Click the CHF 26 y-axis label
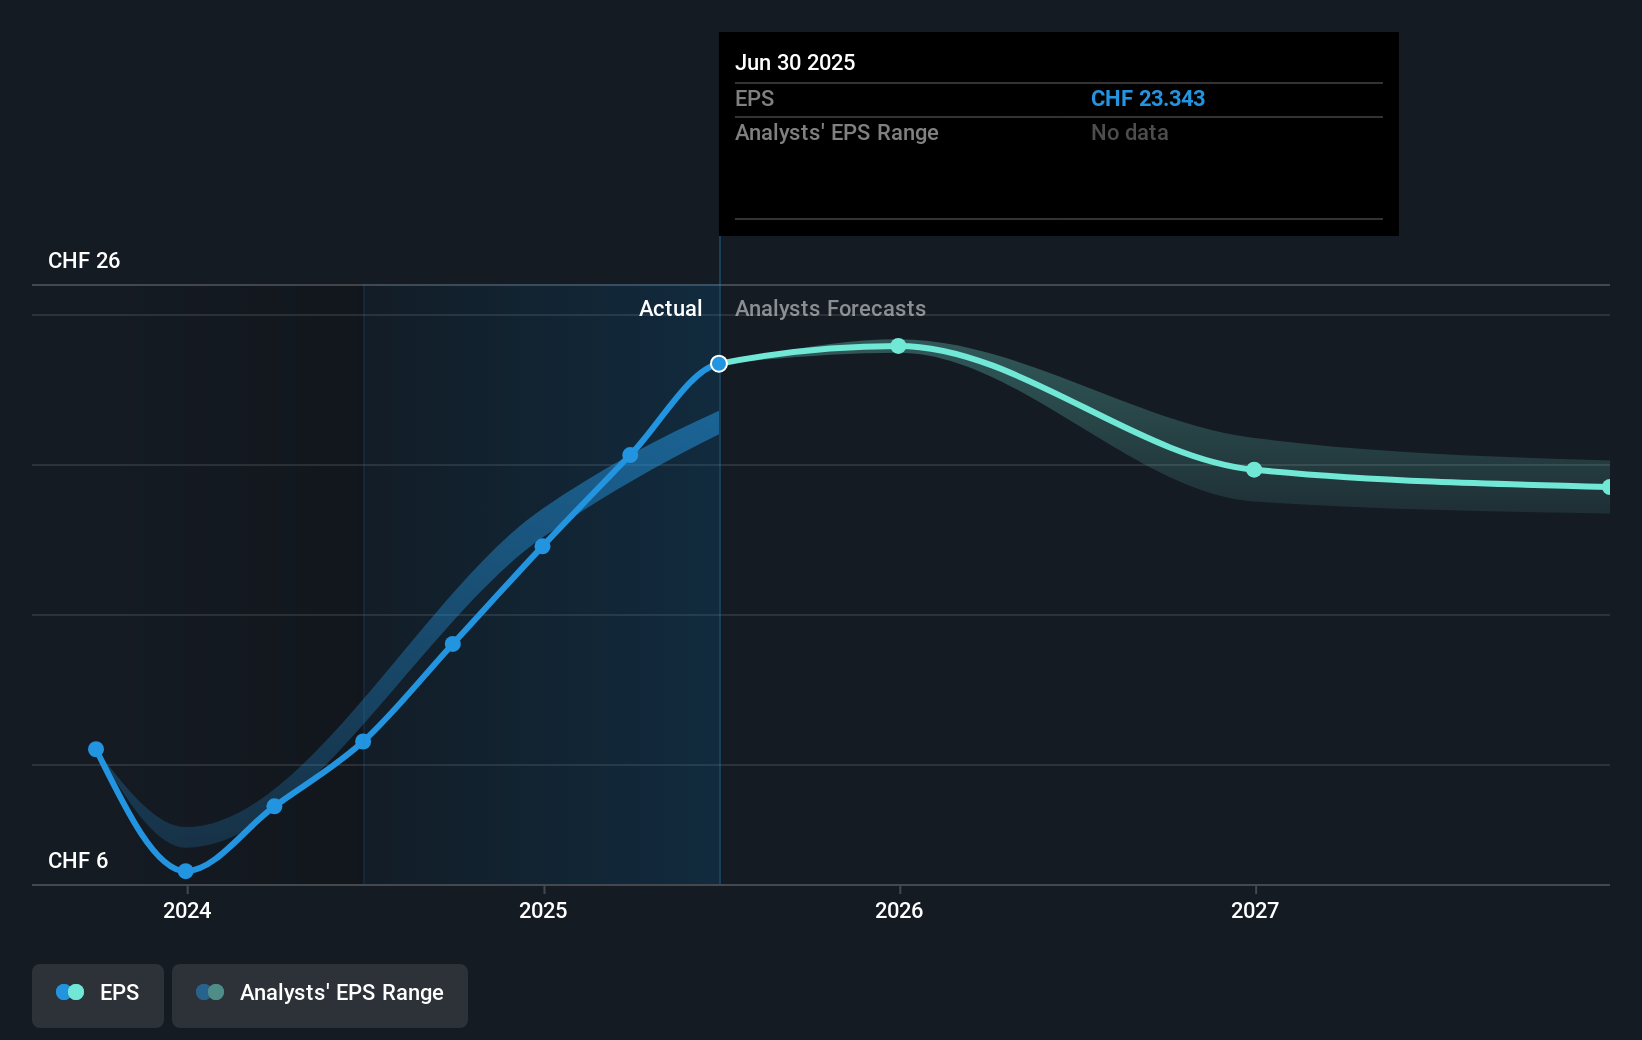Image resolution: width=1642 pixels, height=1040 pixels. pyautogui.click(x=84, y=260)
